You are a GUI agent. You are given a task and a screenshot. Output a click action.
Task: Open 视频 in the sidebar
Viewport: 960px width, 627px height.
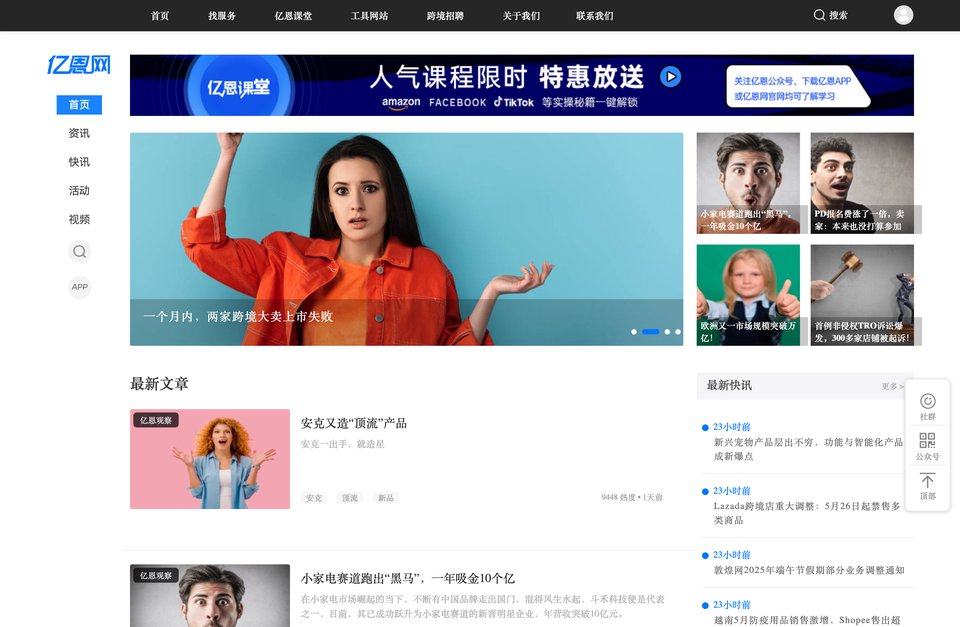click(x=79, y=220)
